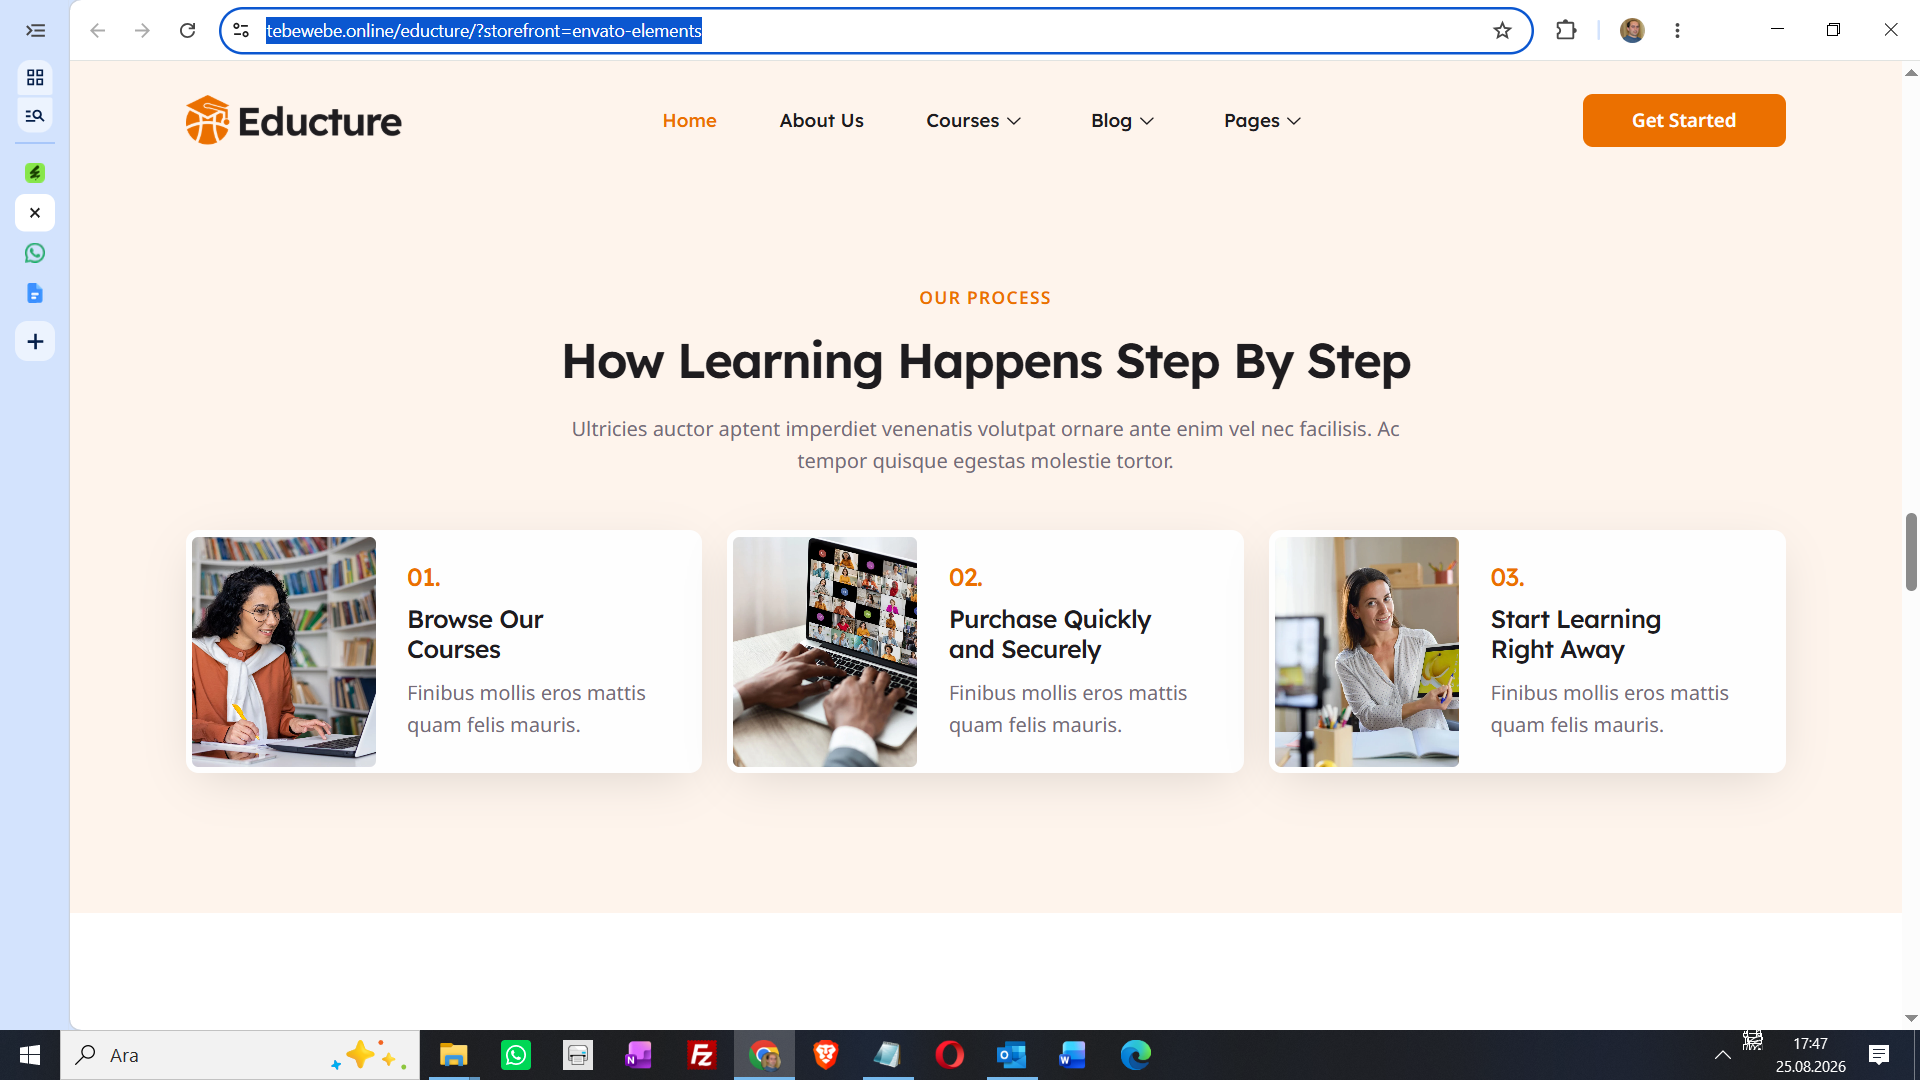Expand the sidebar toggle at the top

(35, 30)
